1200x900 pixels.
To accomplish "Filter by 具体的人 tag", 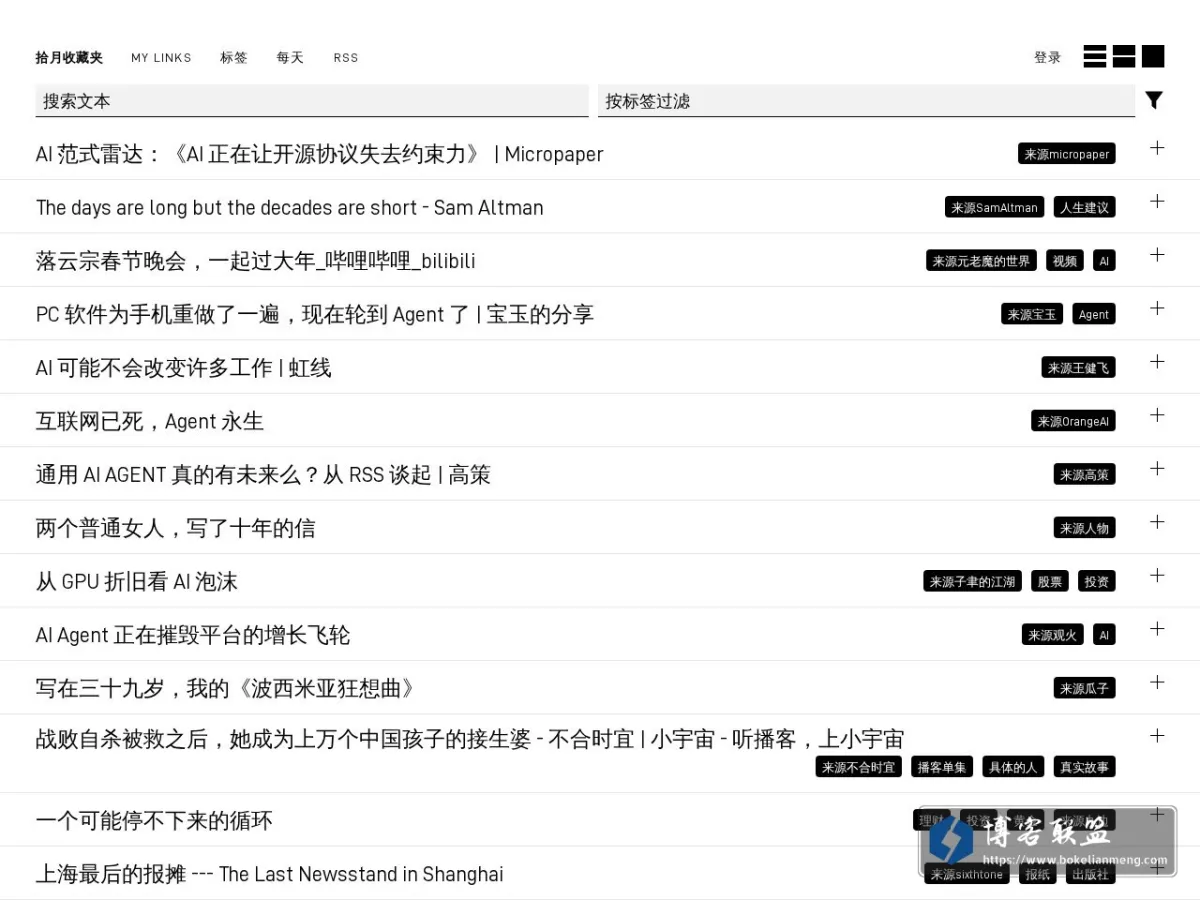I will coord(1013,767).
